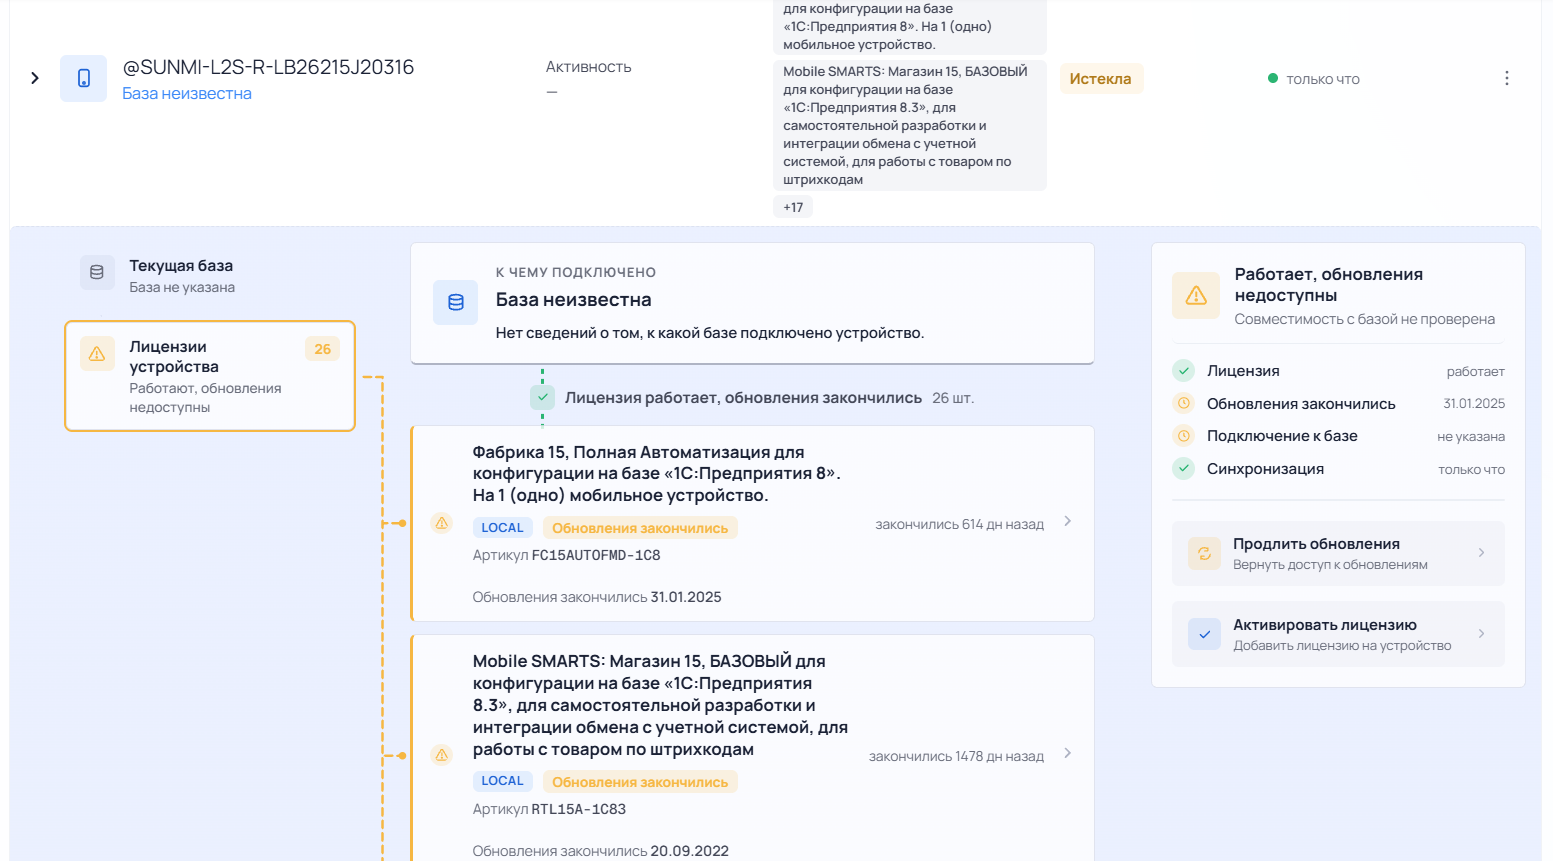Click the chevron on «Продлить обновления»

tap(1481, 553)
